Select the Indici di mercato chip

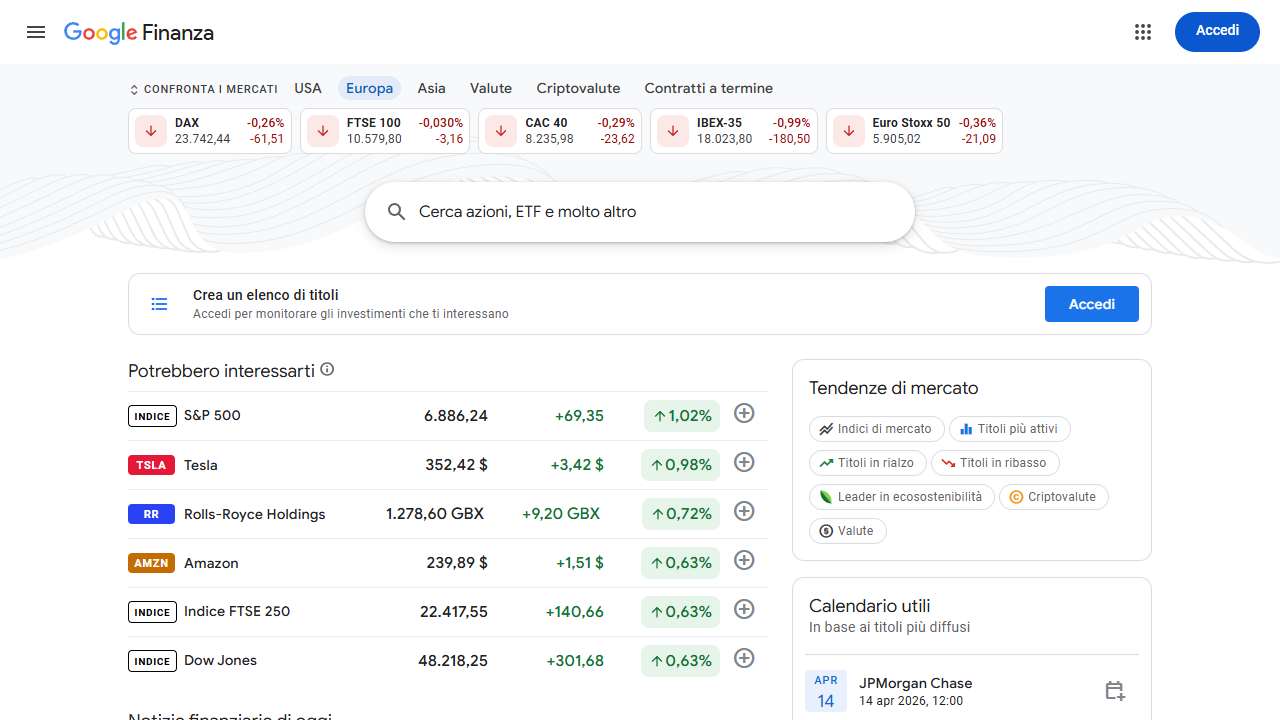click(876, 428)
